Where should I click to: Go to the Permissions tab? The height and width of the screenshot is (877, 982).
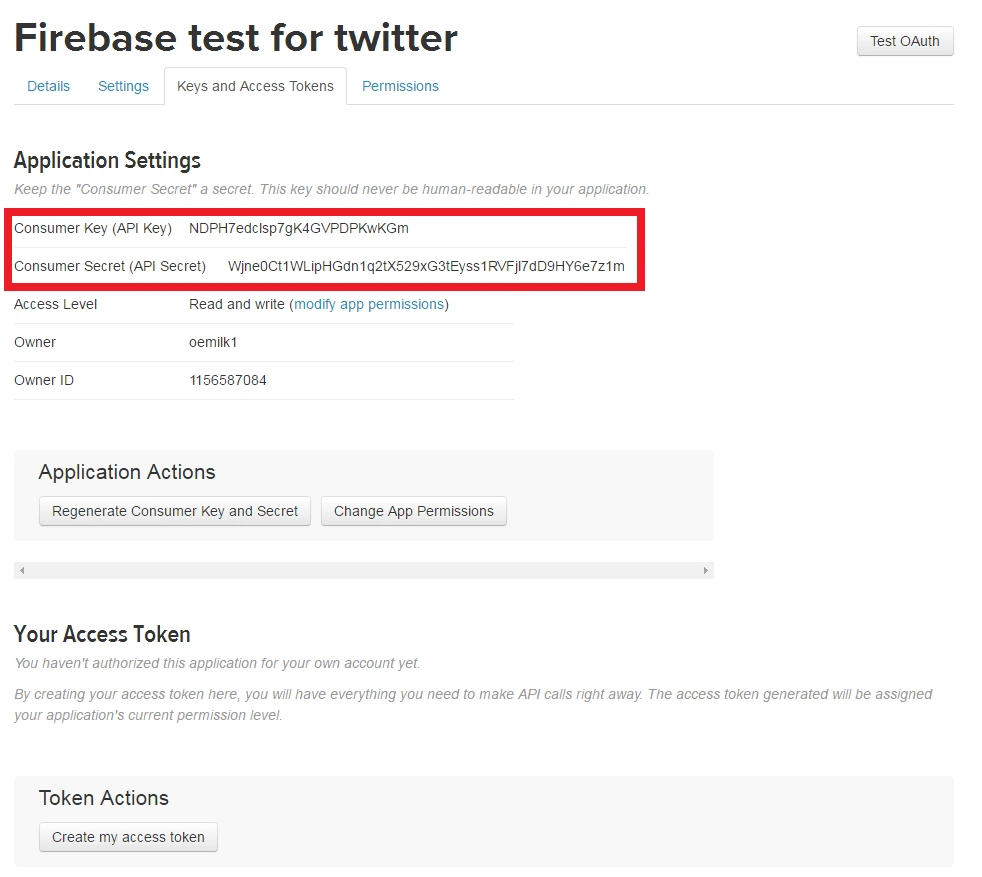pos(400,86)
